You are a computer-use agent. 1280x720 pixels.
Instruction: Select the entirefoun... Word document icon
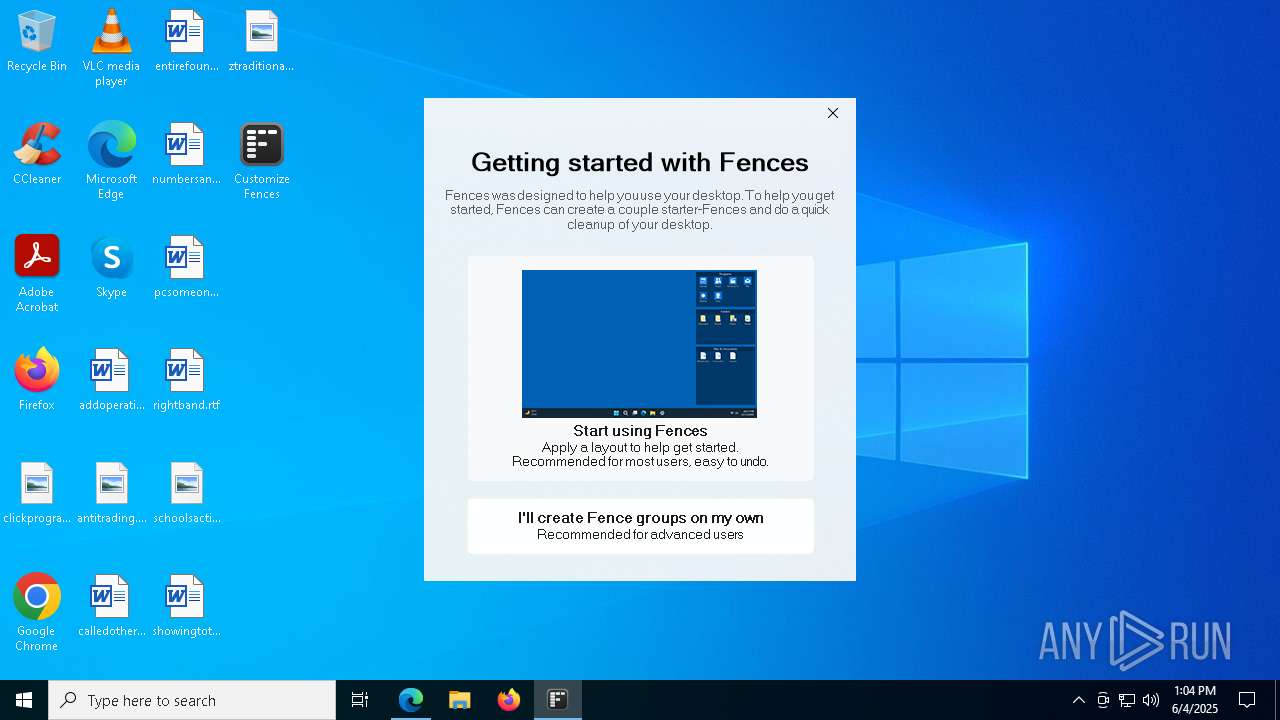click(186, 42)
